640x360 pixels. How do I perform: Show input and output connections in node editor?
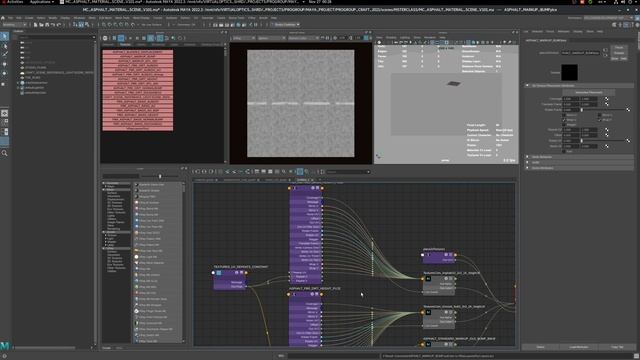click(204, 172)
